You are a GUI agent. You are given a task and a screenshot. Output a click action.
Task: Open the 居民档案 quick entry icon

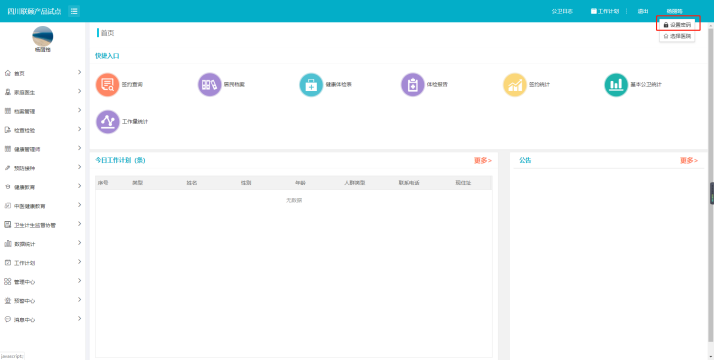pos(209,85)
